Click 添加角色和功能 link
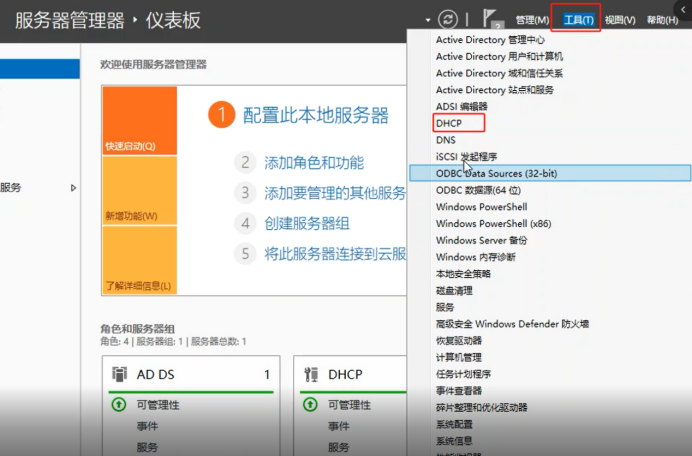The height and width of the screenshot is (456, 692). click(314, 163)
